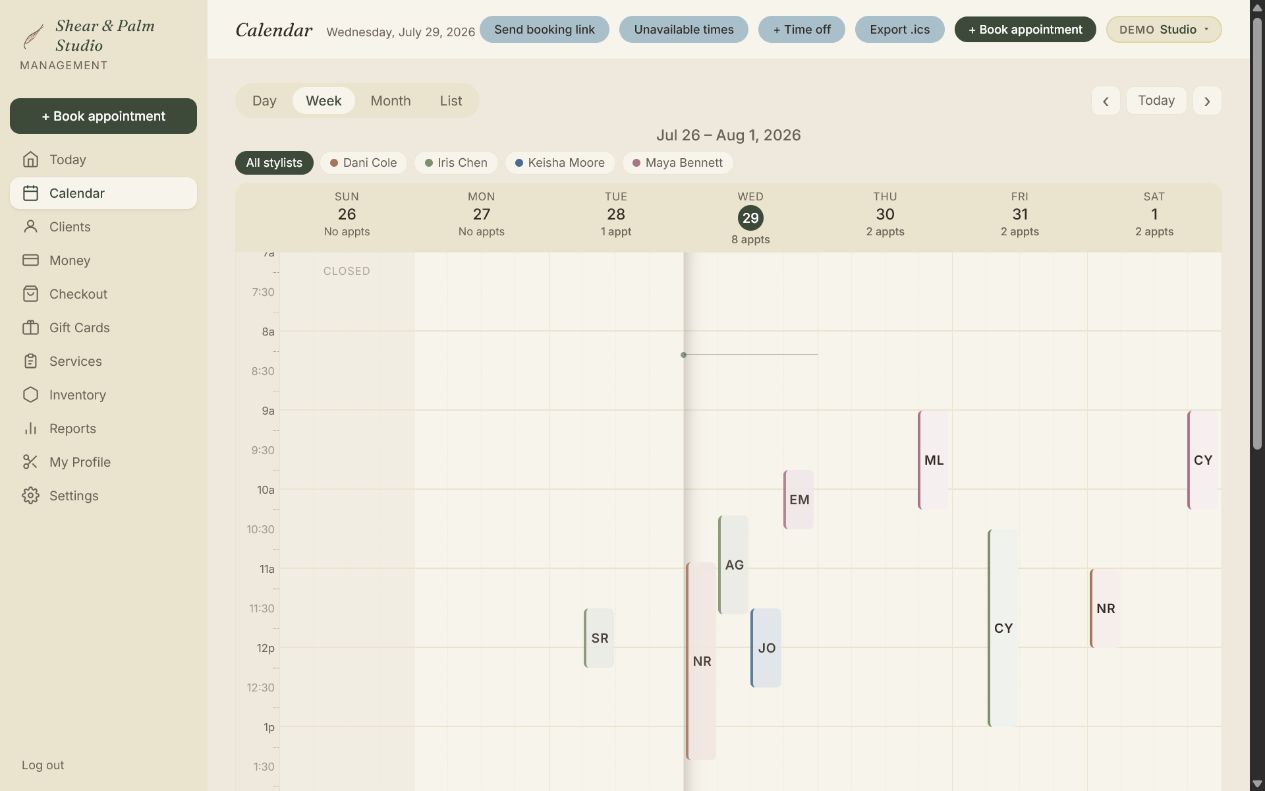The image size is (1265, 791).
Task: Open the NR appointment on Wednesday
Action: point(701,661)
